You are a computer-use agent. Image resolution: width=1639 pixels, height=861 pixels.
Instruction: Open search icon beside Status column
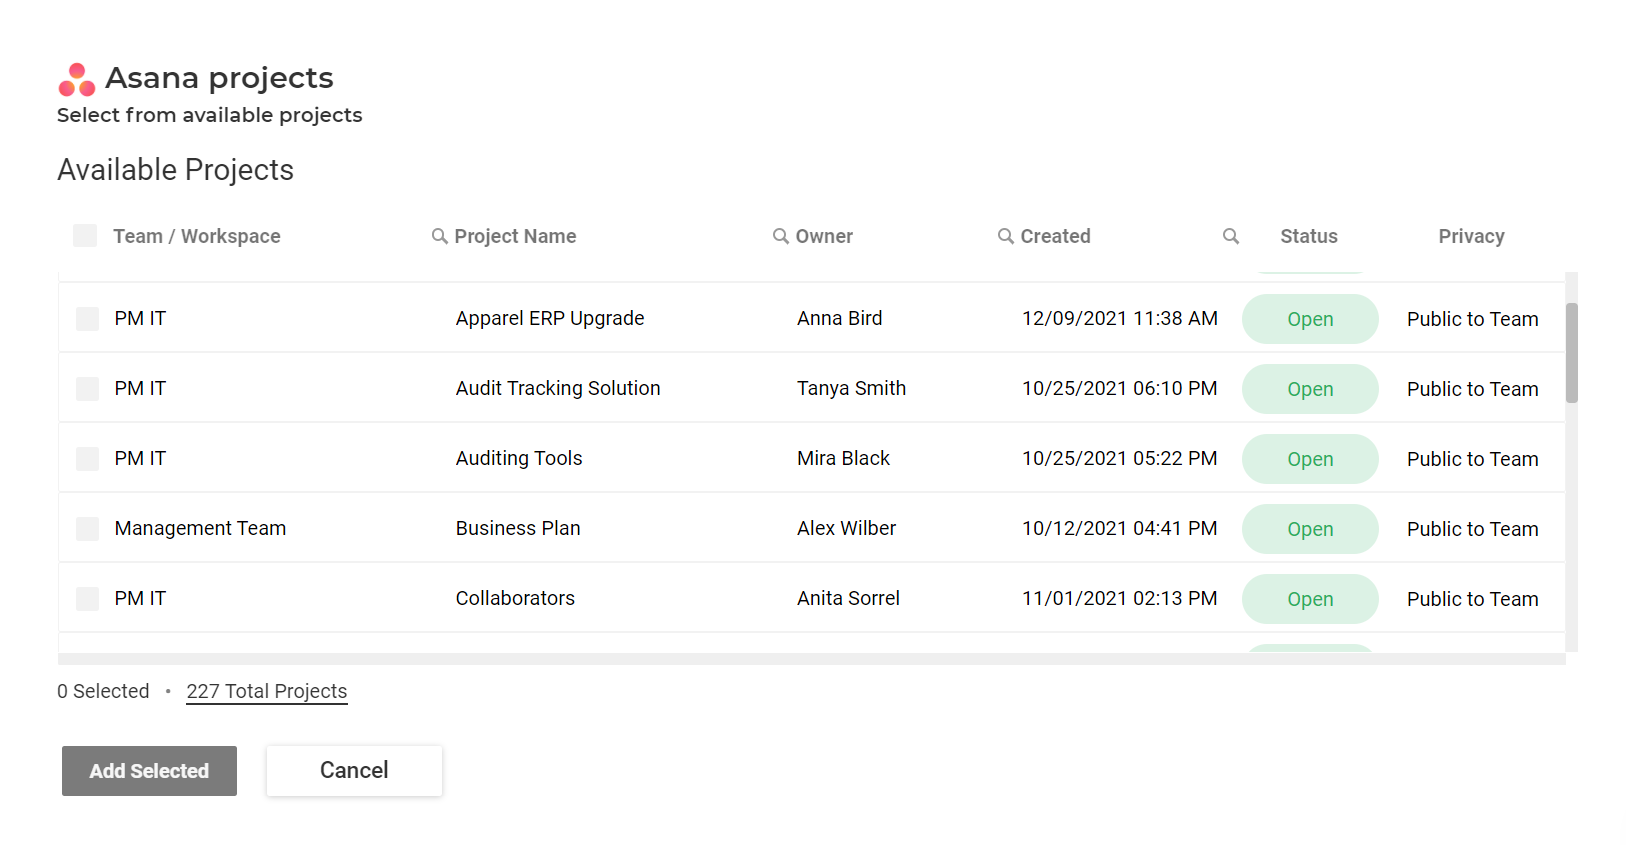coord(1230,236)
